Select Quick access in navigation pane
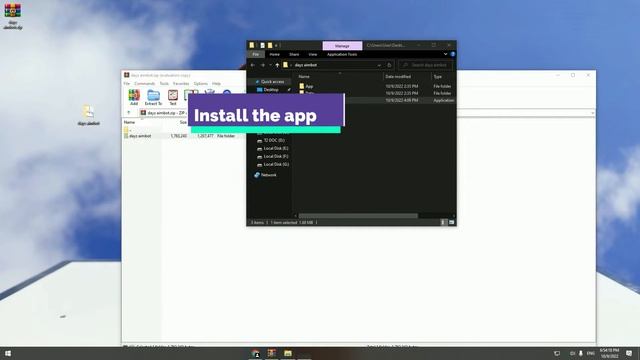The width and height of the screenshot is (640, 360). coord(272,82)
